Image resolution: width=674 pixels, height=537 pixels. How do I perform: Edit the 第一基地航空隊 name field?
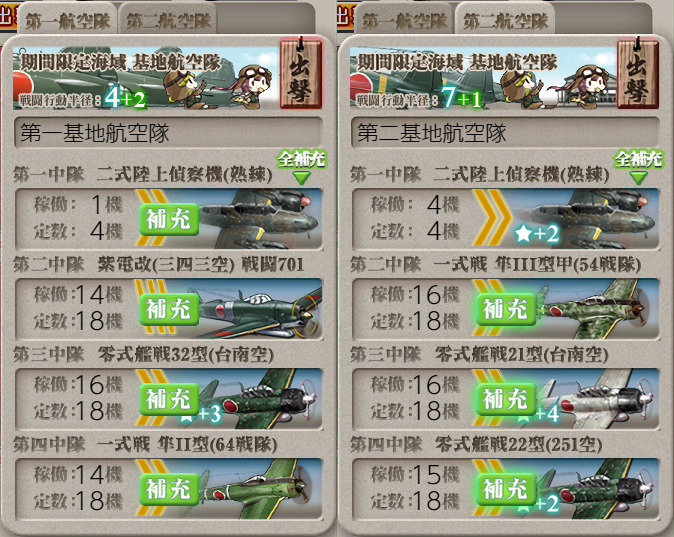tap(168, 132)
